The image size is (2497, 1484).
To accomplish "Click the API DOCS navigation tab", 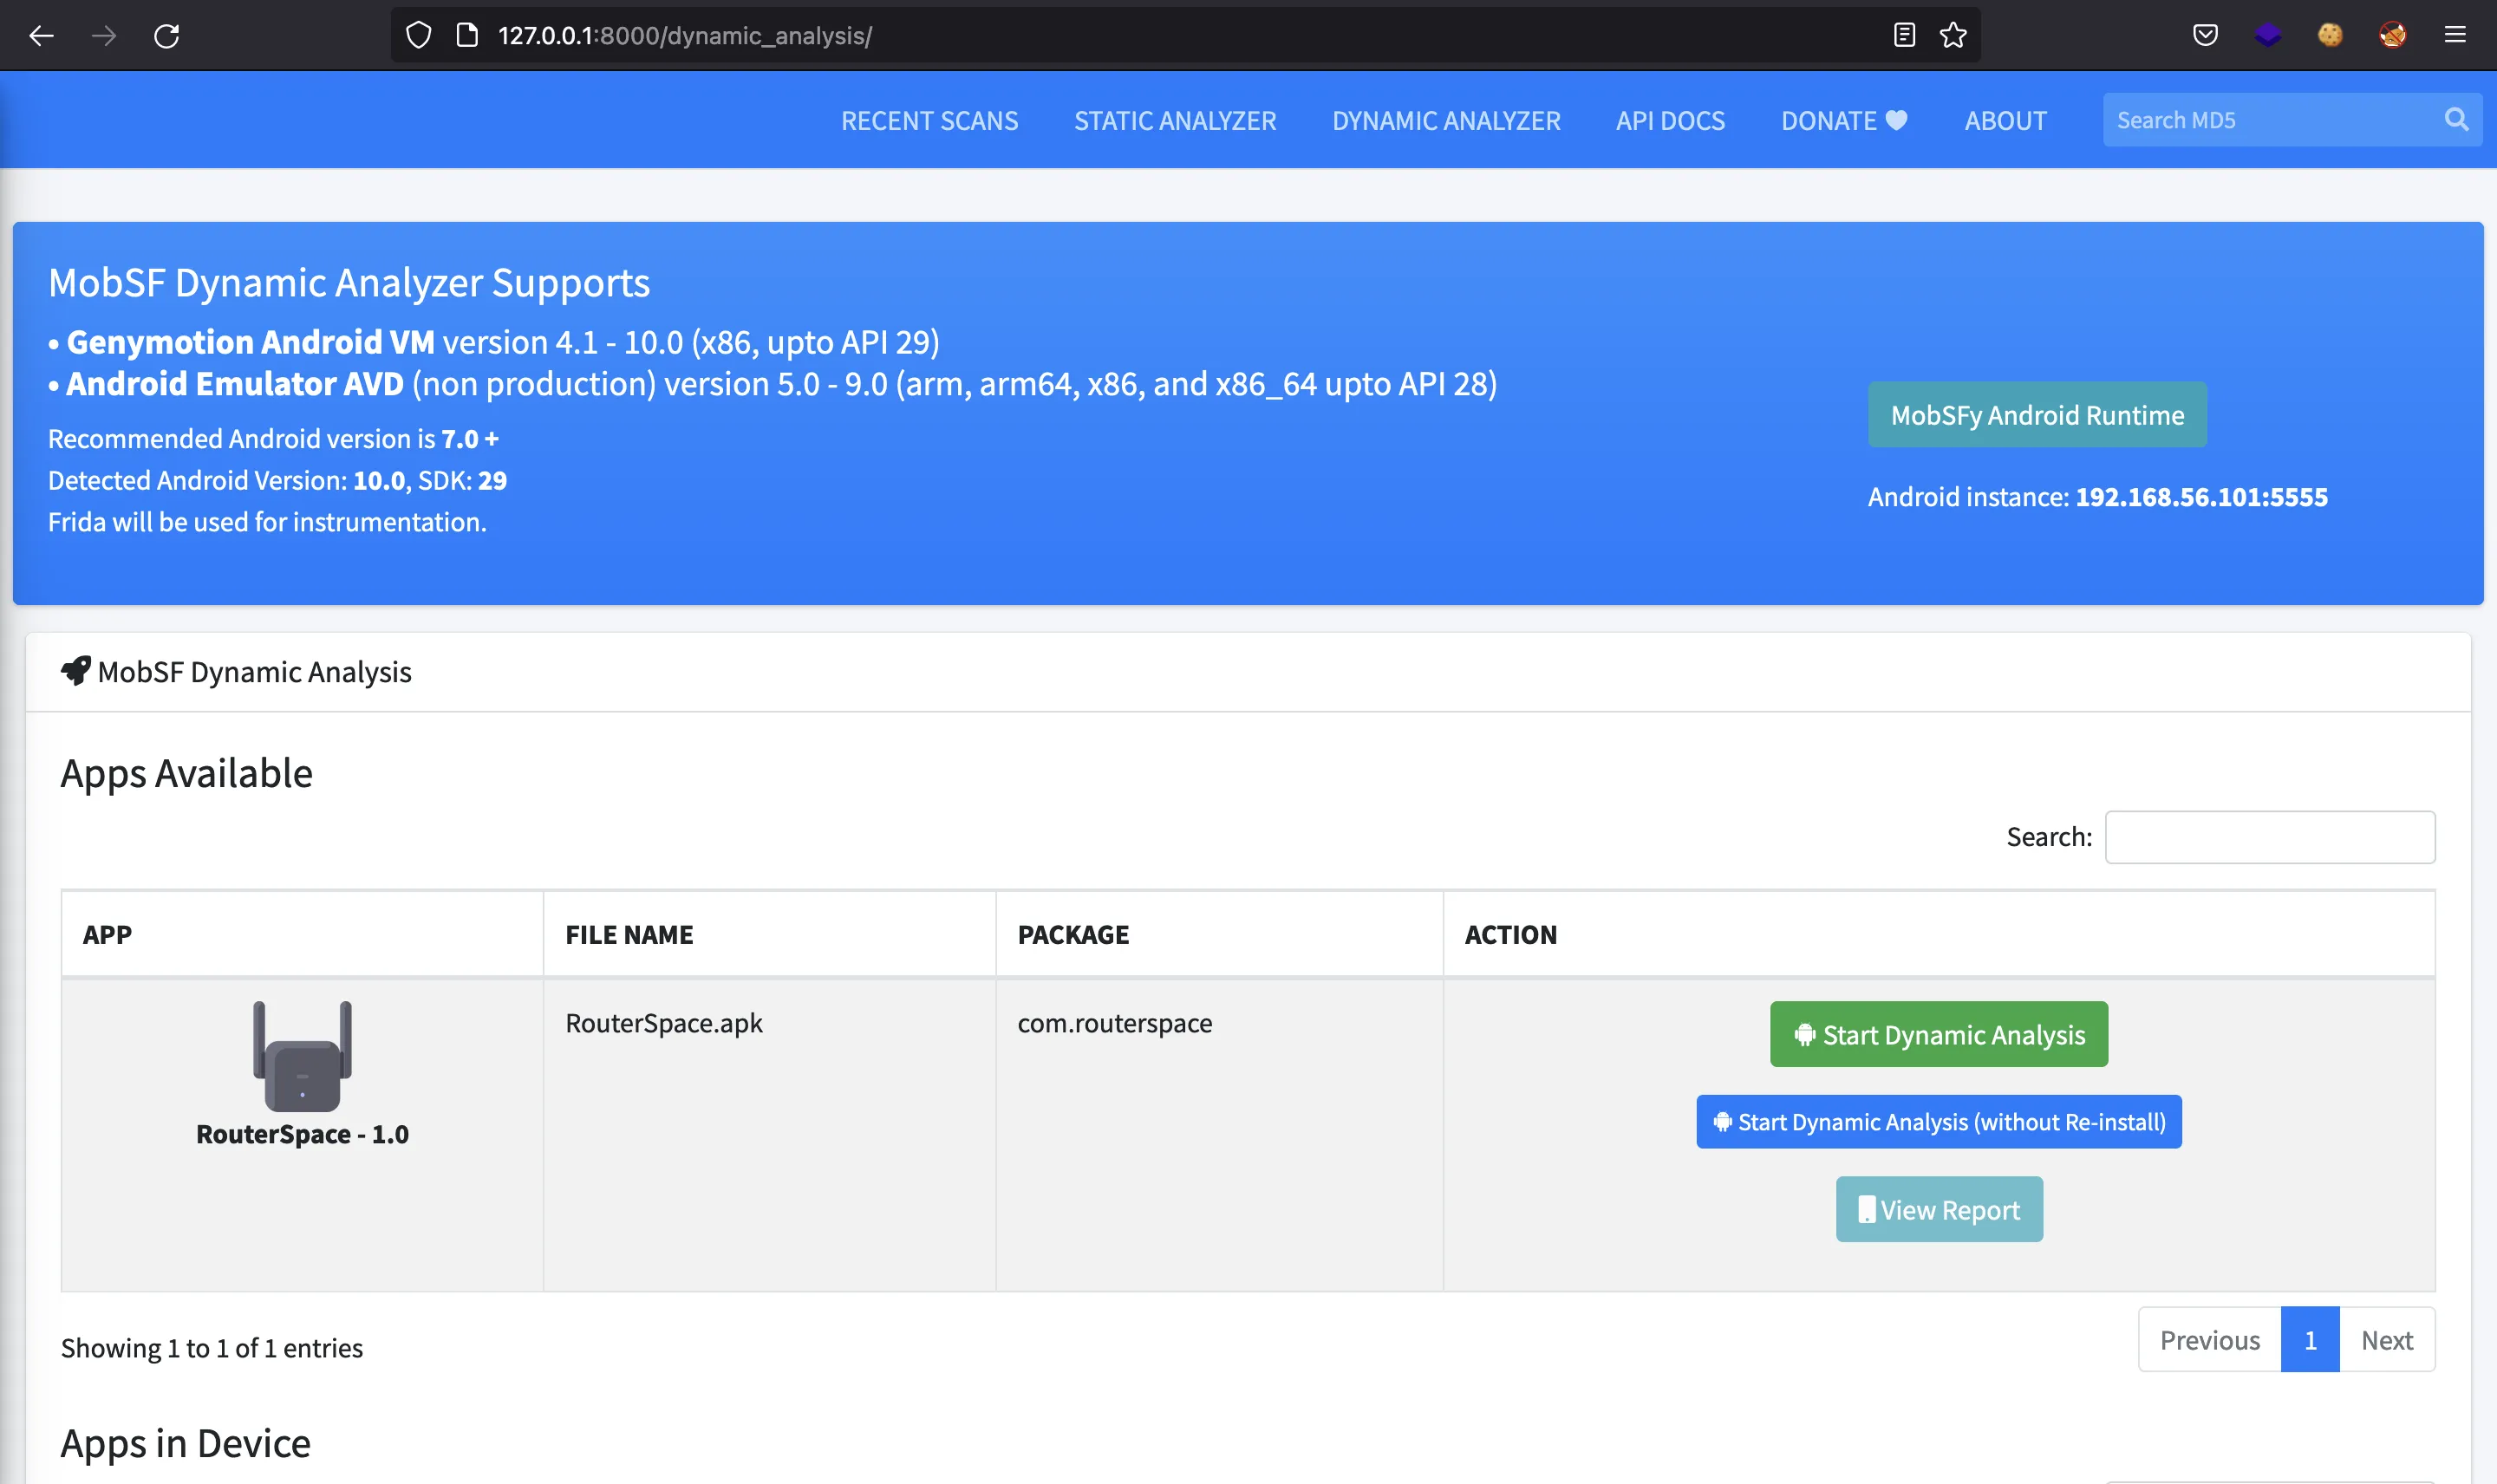I will point(1668,119).
